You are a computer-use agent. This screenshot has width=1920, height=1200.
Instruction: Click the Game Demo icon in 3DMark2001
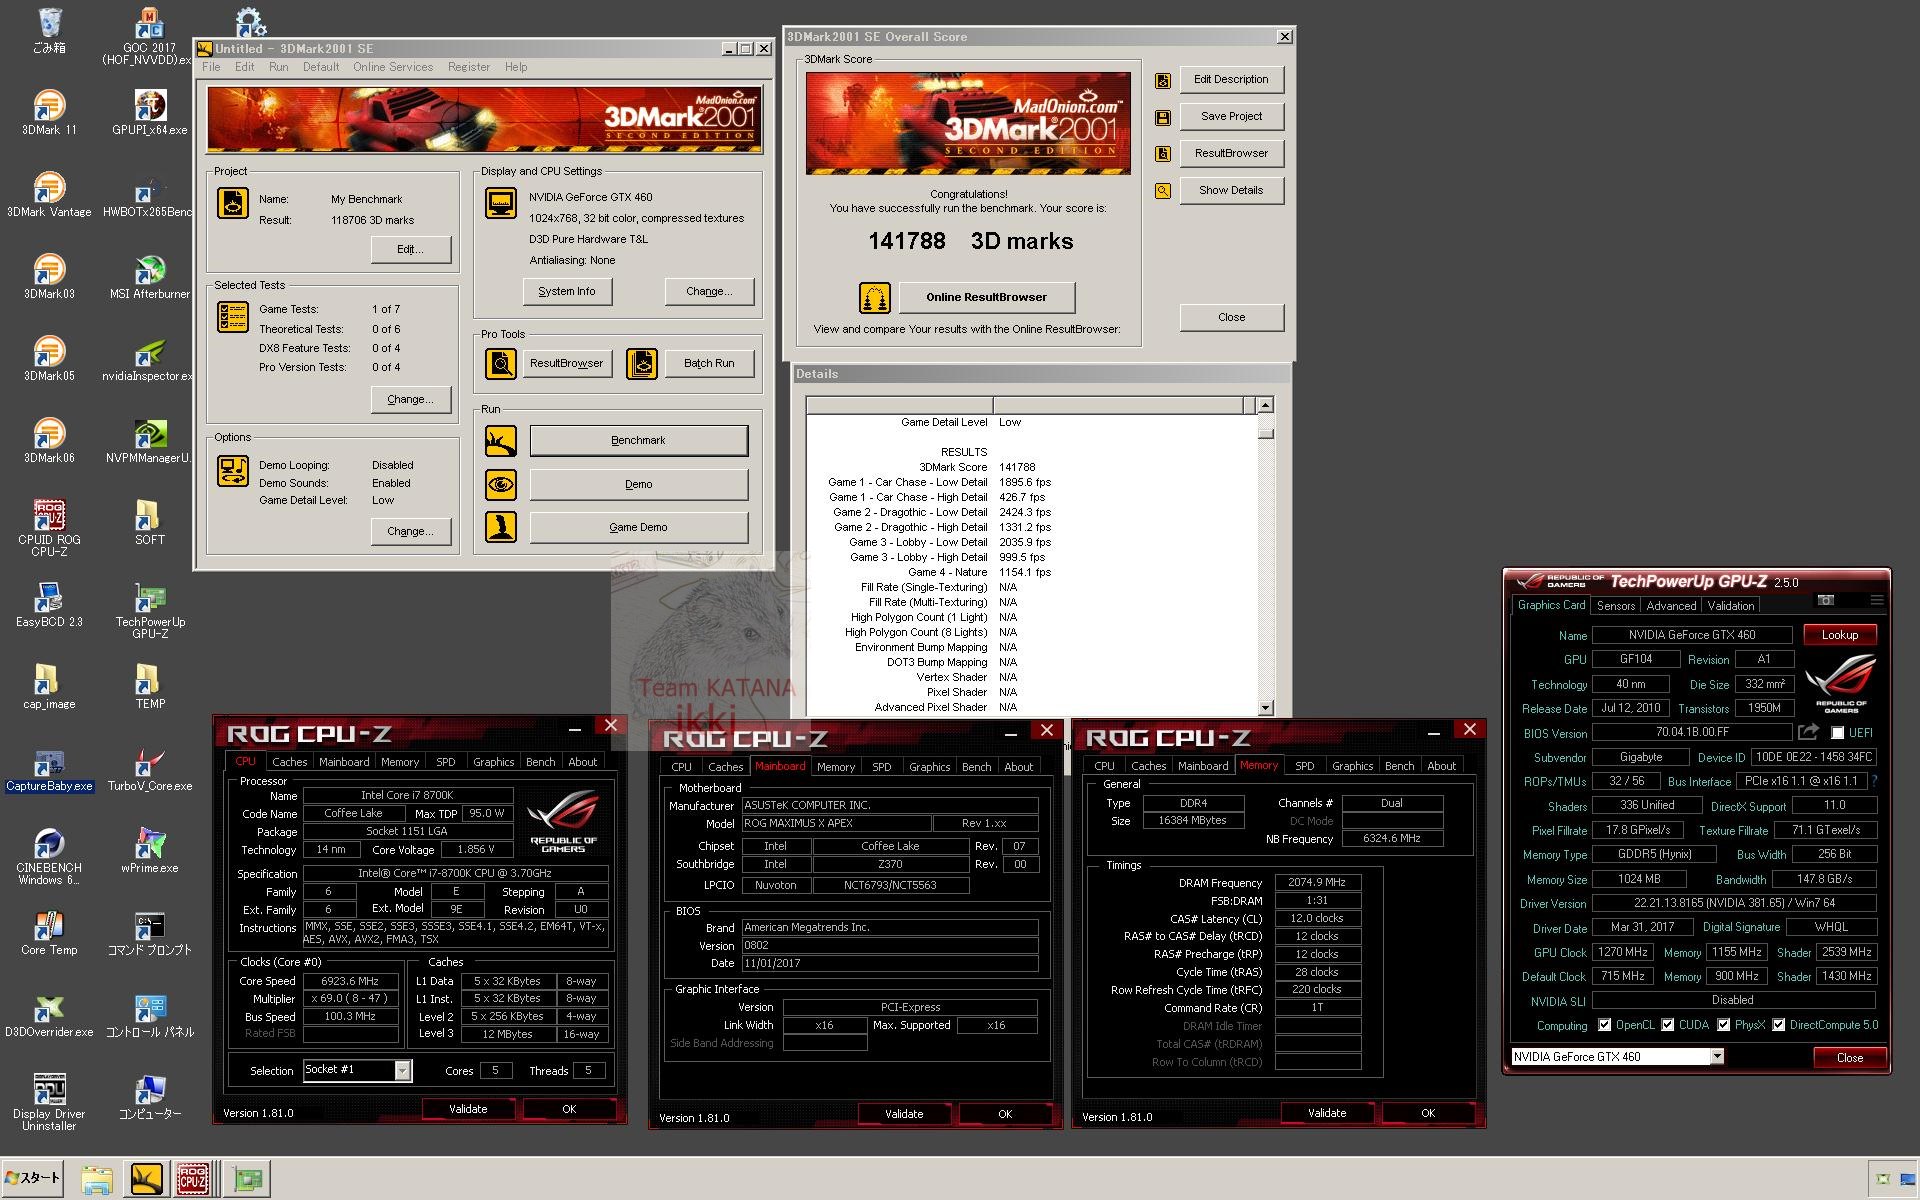pyautogui.click(x=501, y=526)
